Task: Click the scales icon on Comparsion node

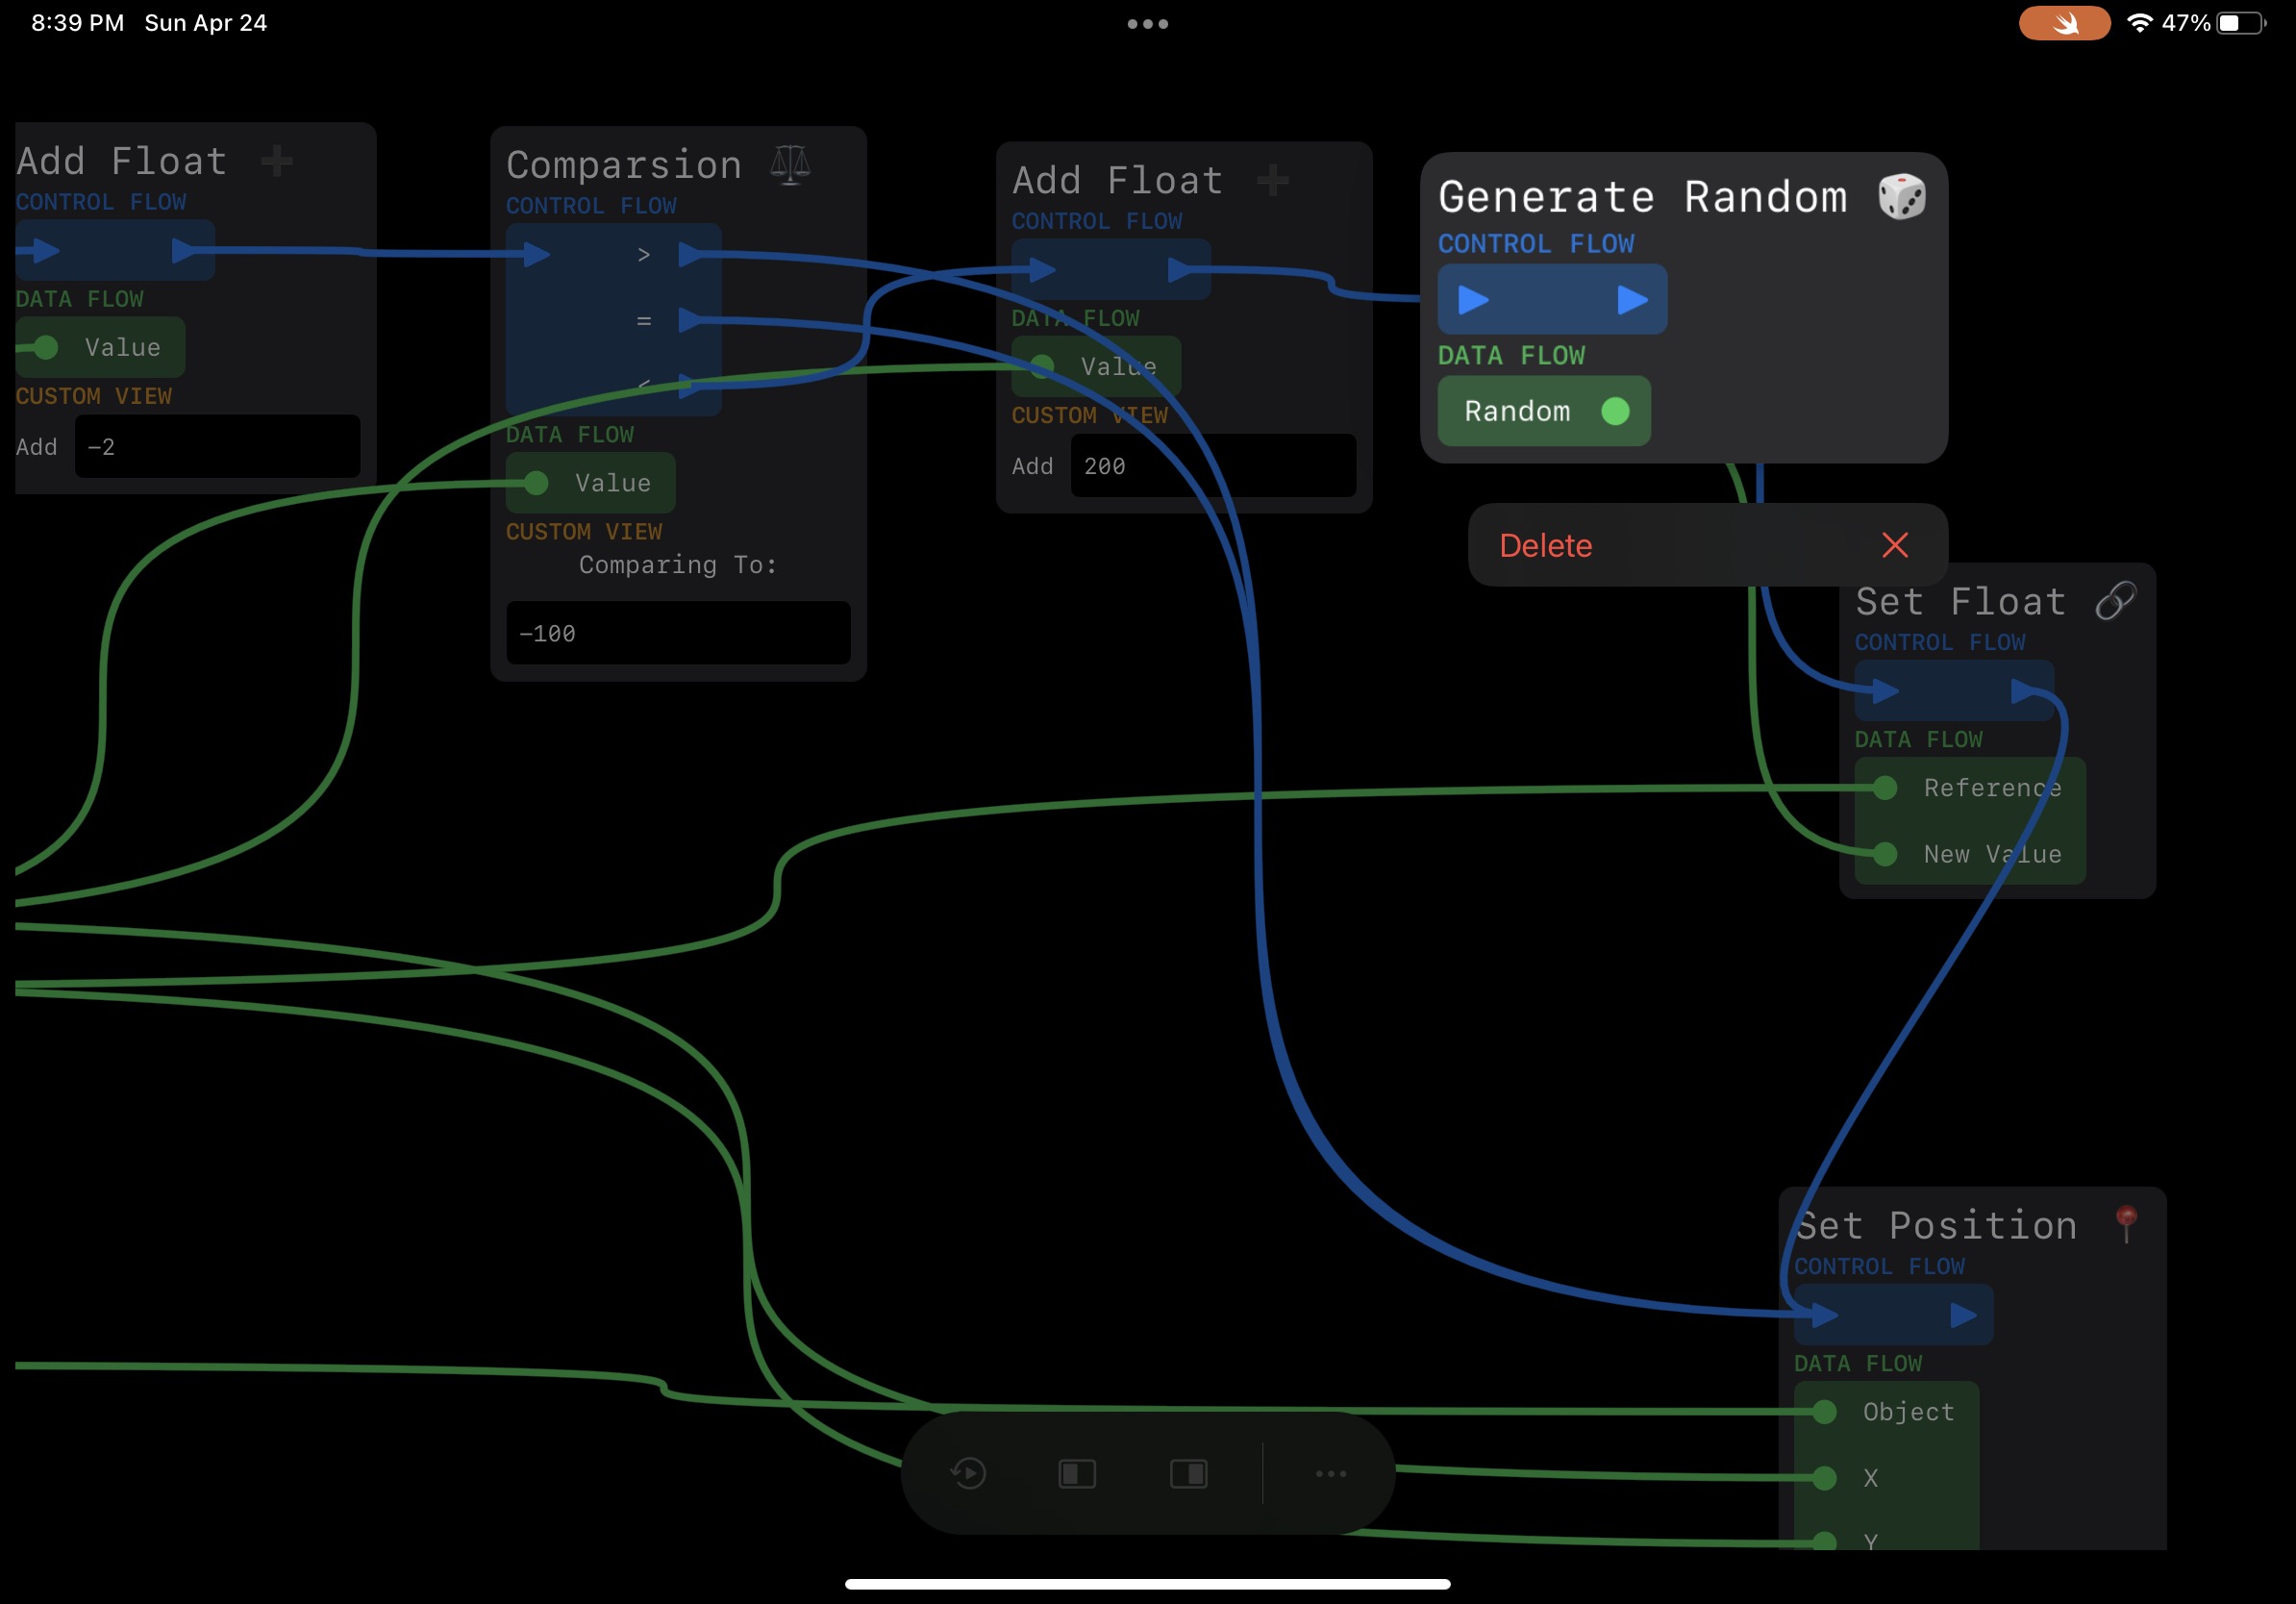Action: [790, 165]
